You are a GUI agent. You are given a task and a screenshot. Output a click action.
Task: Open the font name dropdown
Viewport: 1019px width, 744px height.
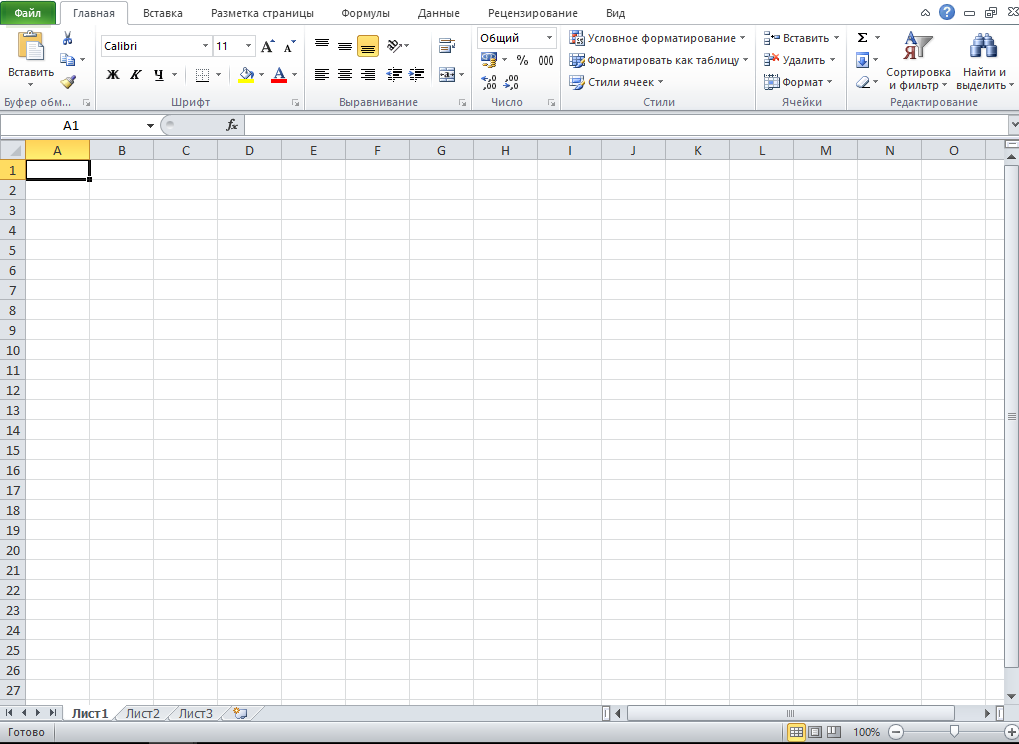tap(204, 46)
